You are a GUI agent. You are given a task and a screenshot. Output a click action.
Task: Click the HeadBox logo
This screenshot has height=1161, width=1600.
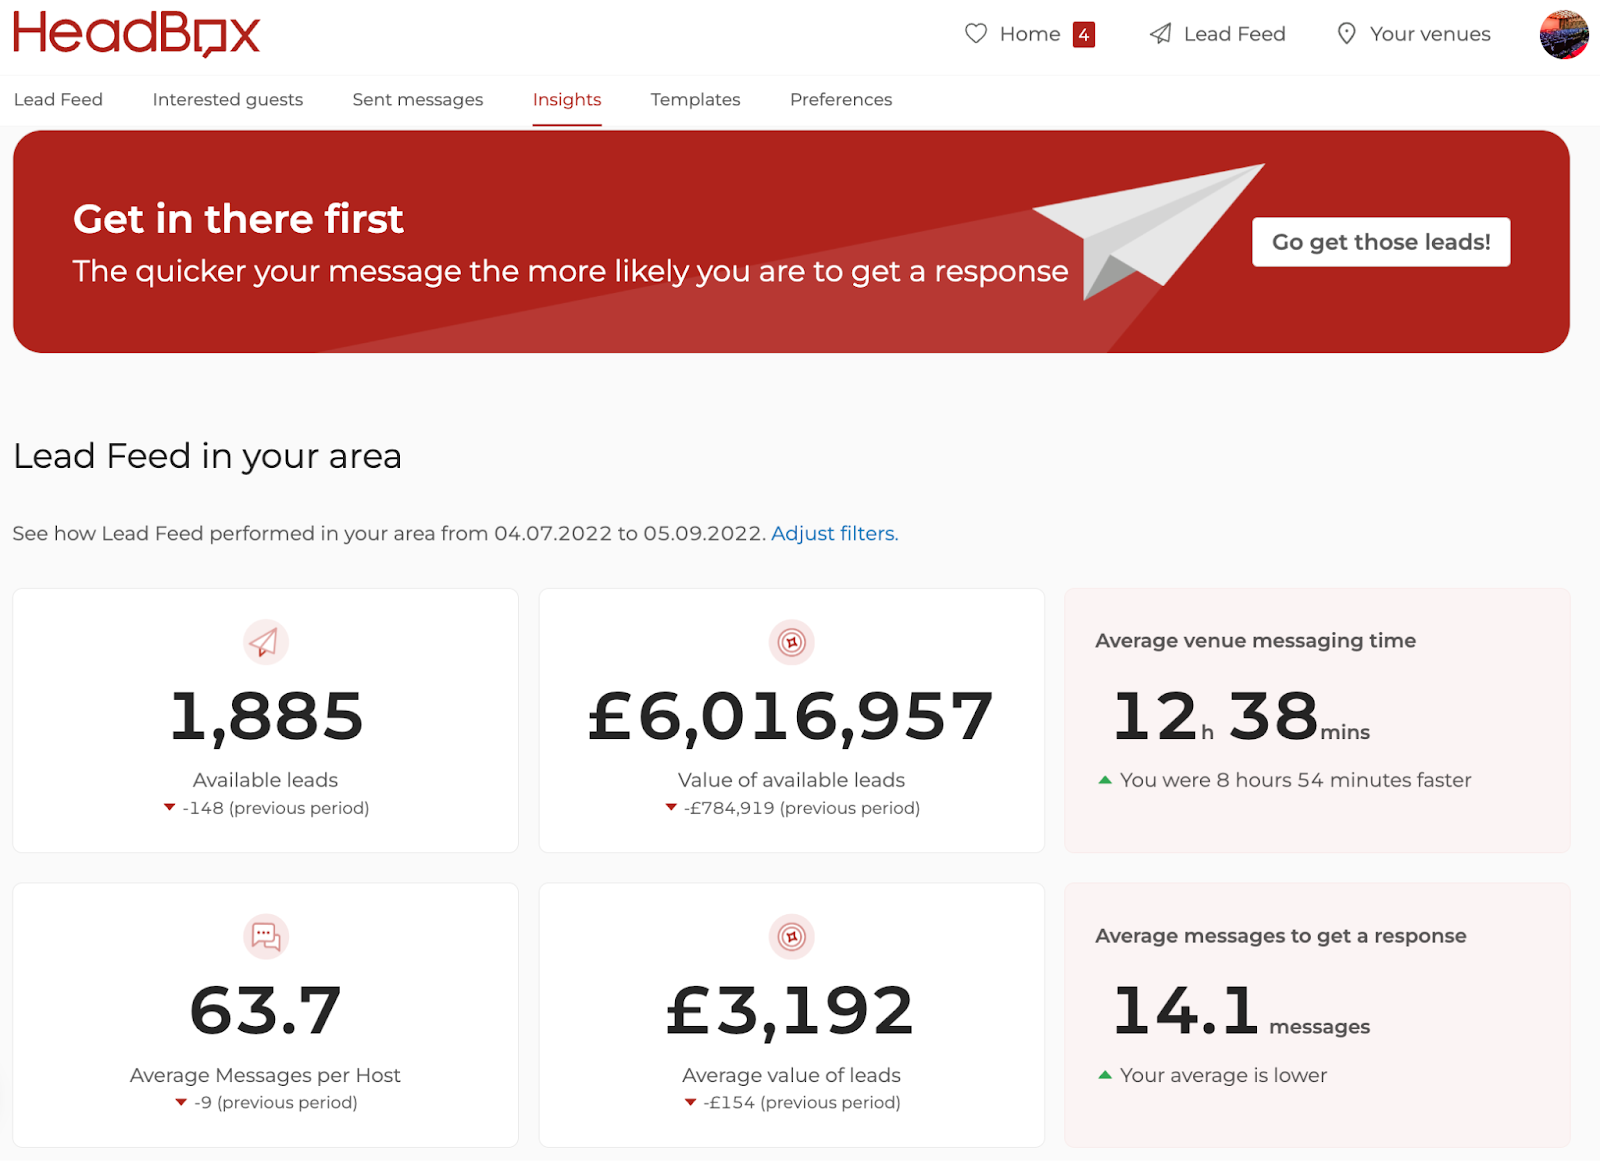click(x=136, y=33)
